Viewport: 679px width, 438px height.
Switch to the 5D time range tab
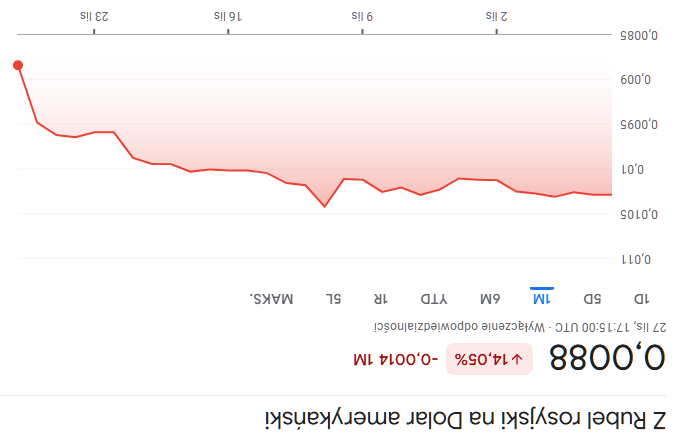tap(592, 298)
